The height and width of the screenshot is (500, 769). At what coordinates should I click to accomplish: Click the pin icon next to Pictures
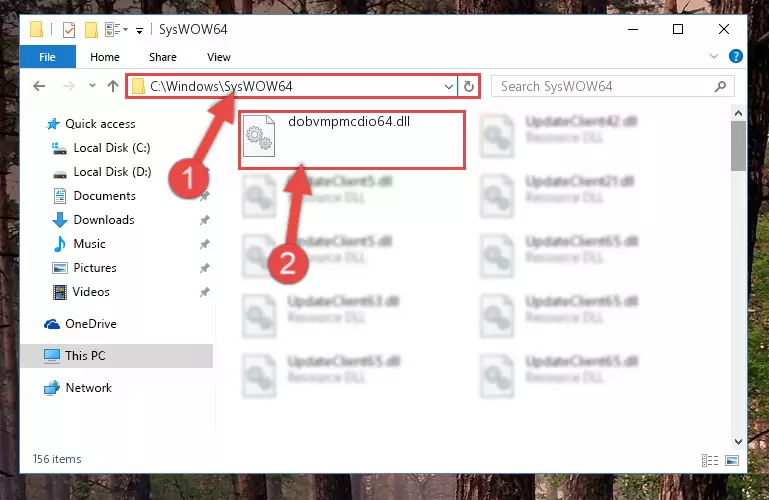pyautogui.click(x=205, y=268)
